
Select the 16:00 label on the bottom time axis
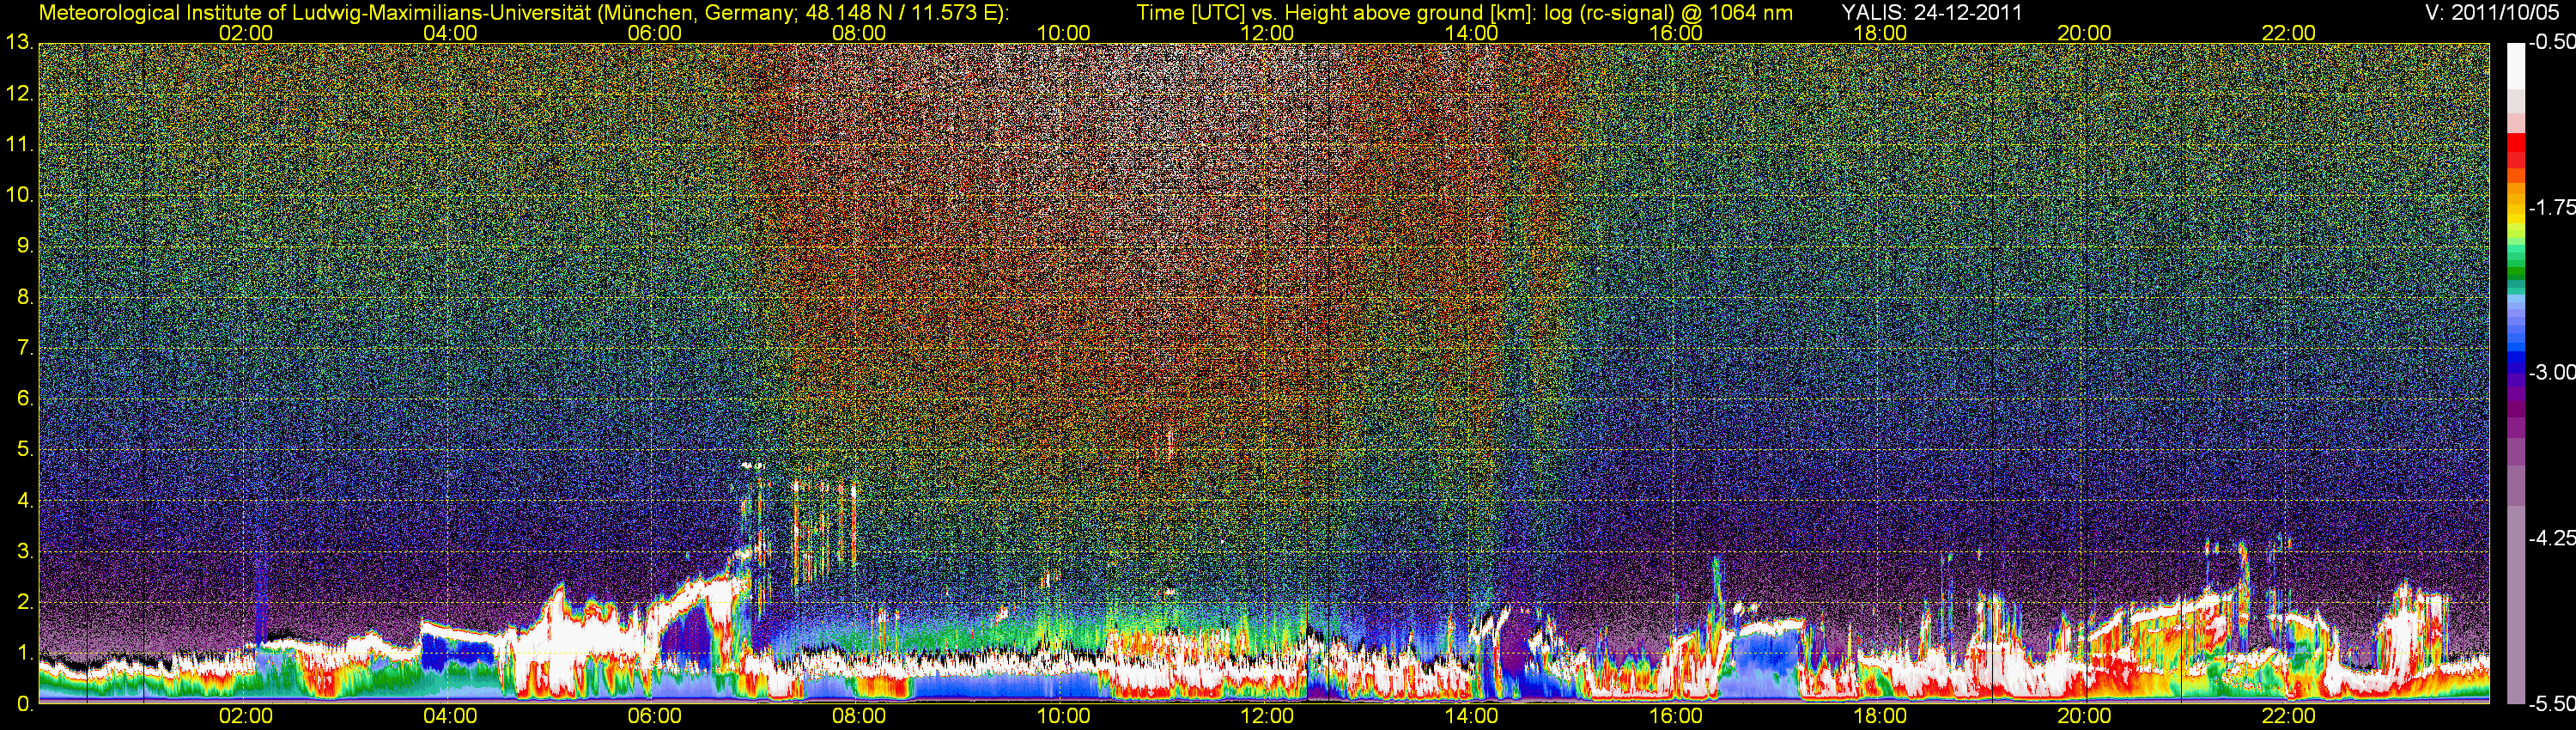1675,717
